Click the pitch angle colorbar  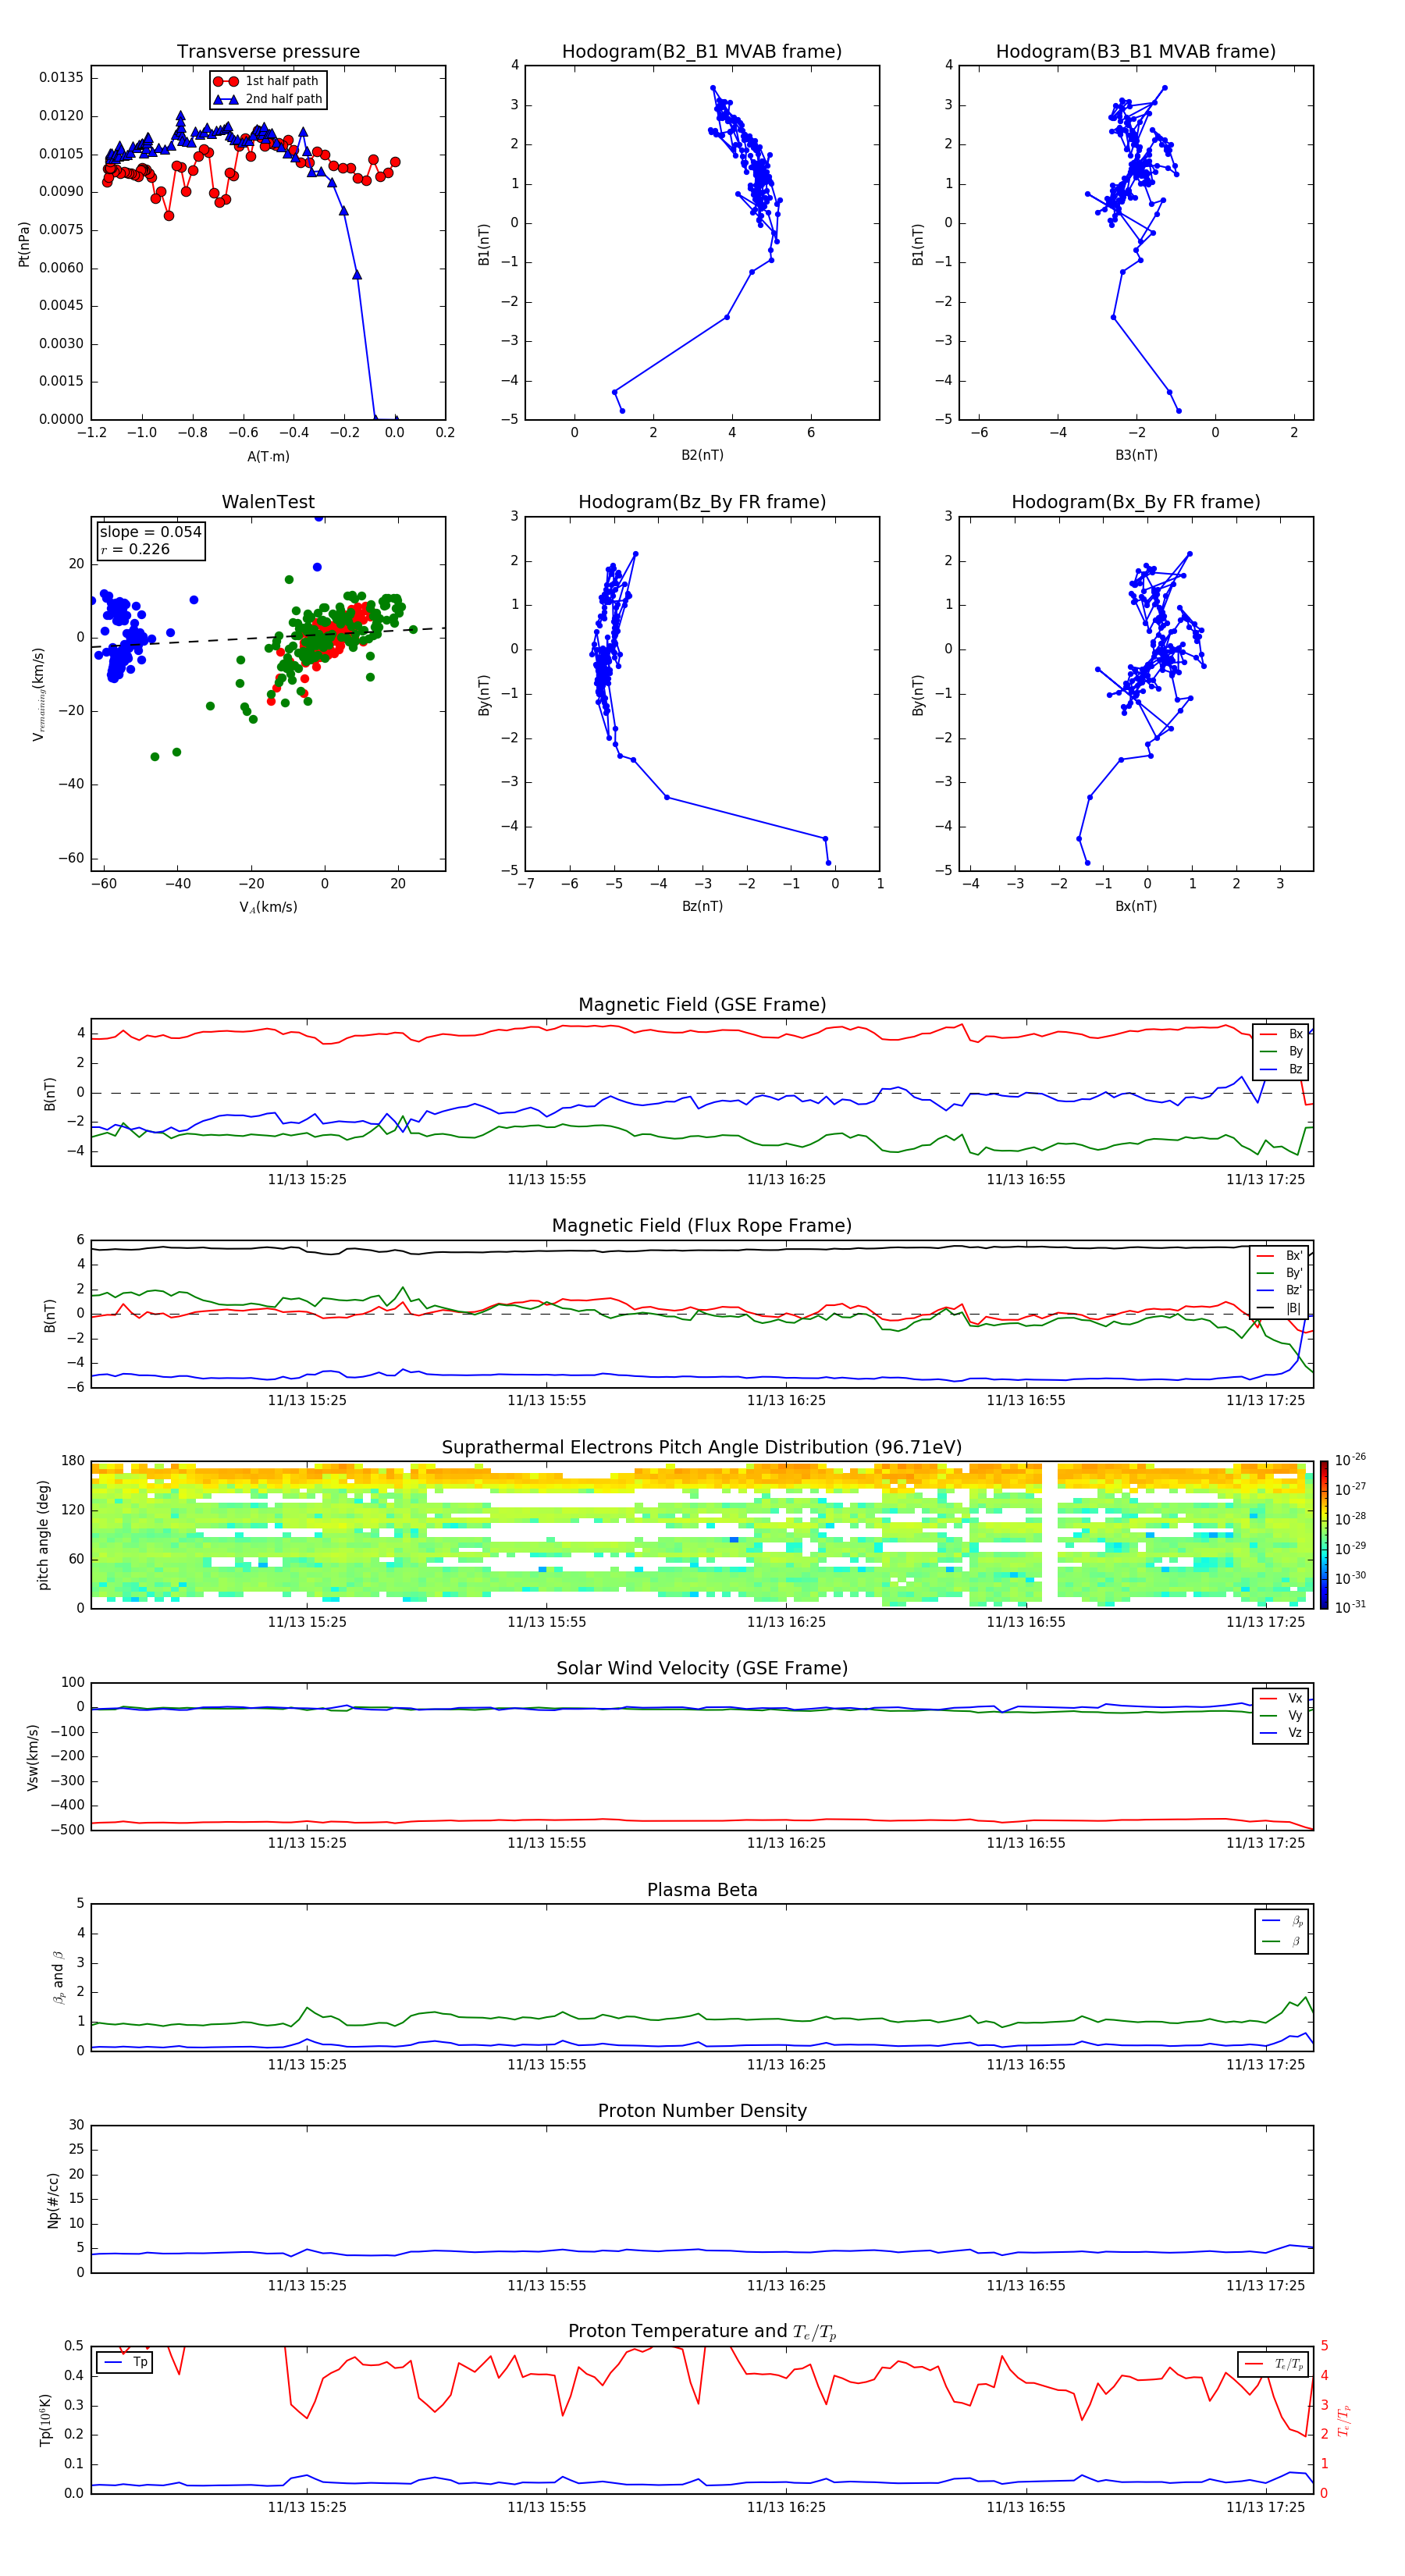pyautogui.click(x=1324, y=1535)
